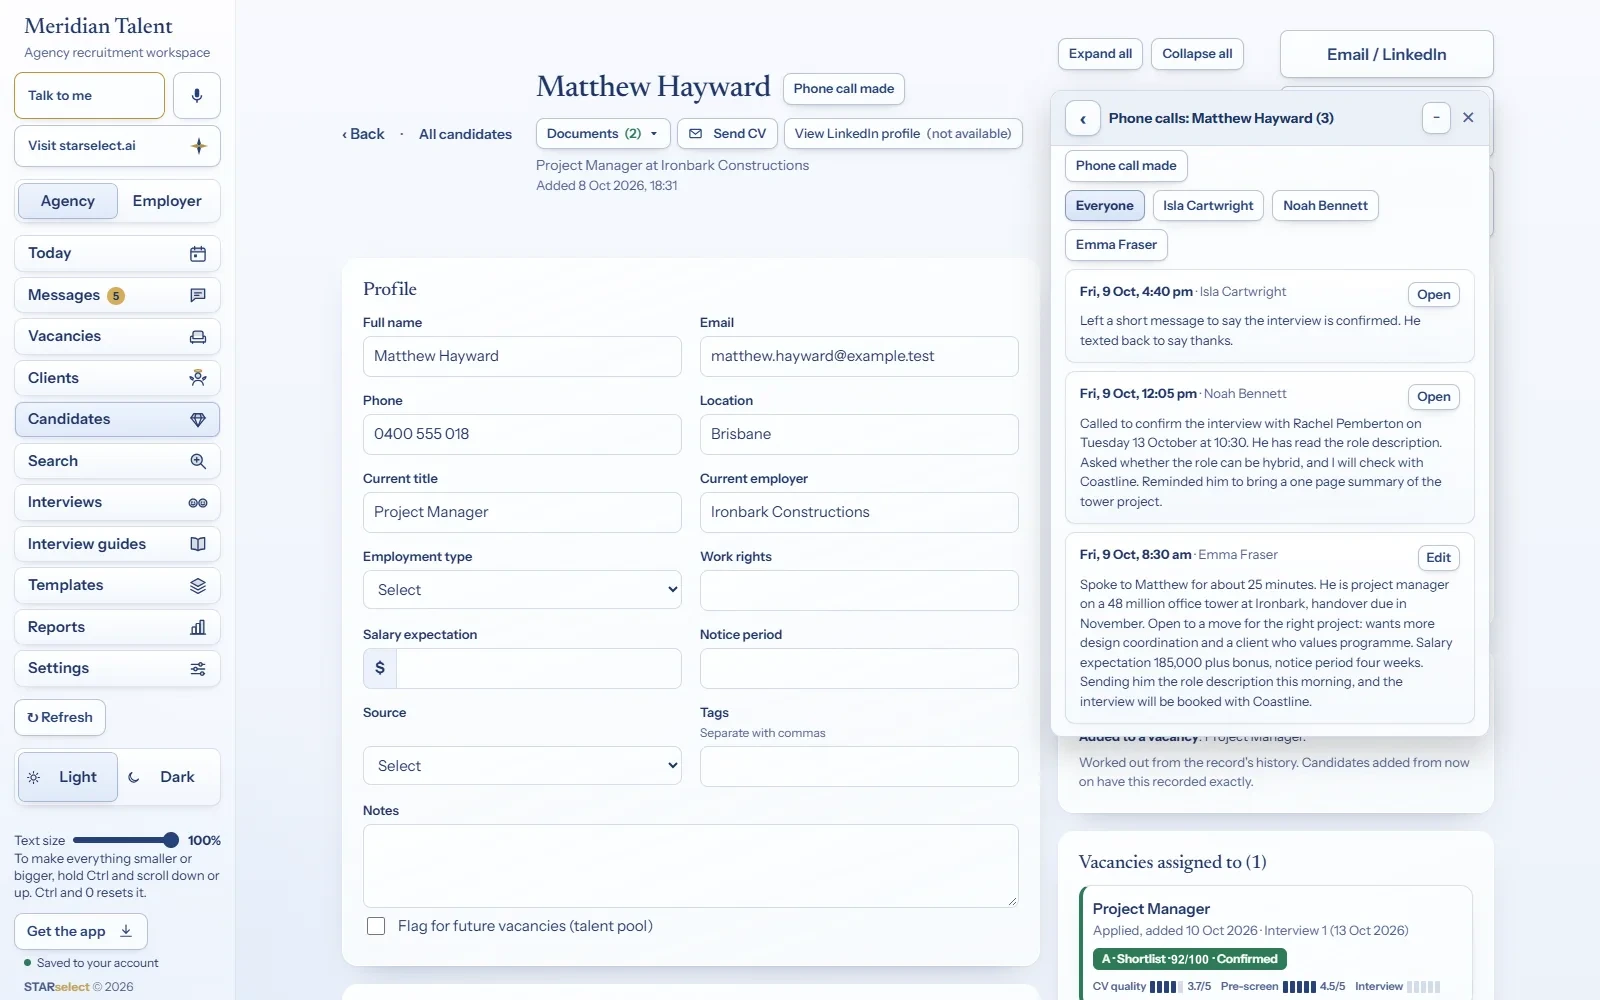Click the Back link

tap(363, 134)
